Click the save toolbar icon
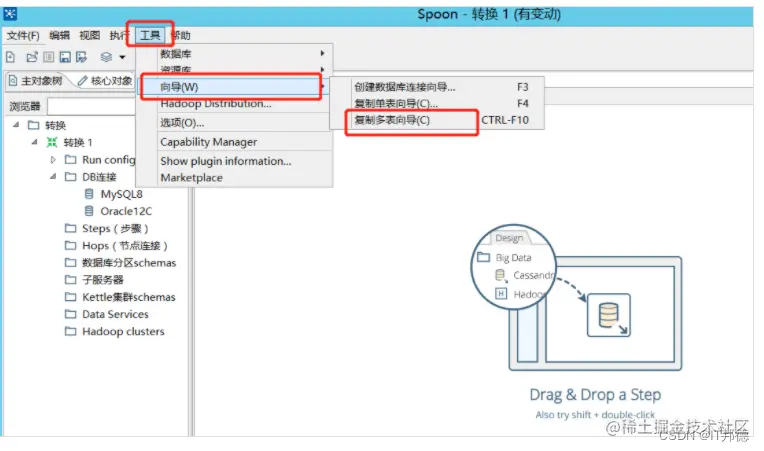Image resolution: width=764 pixels, height=451 pixels. [65, 57]
